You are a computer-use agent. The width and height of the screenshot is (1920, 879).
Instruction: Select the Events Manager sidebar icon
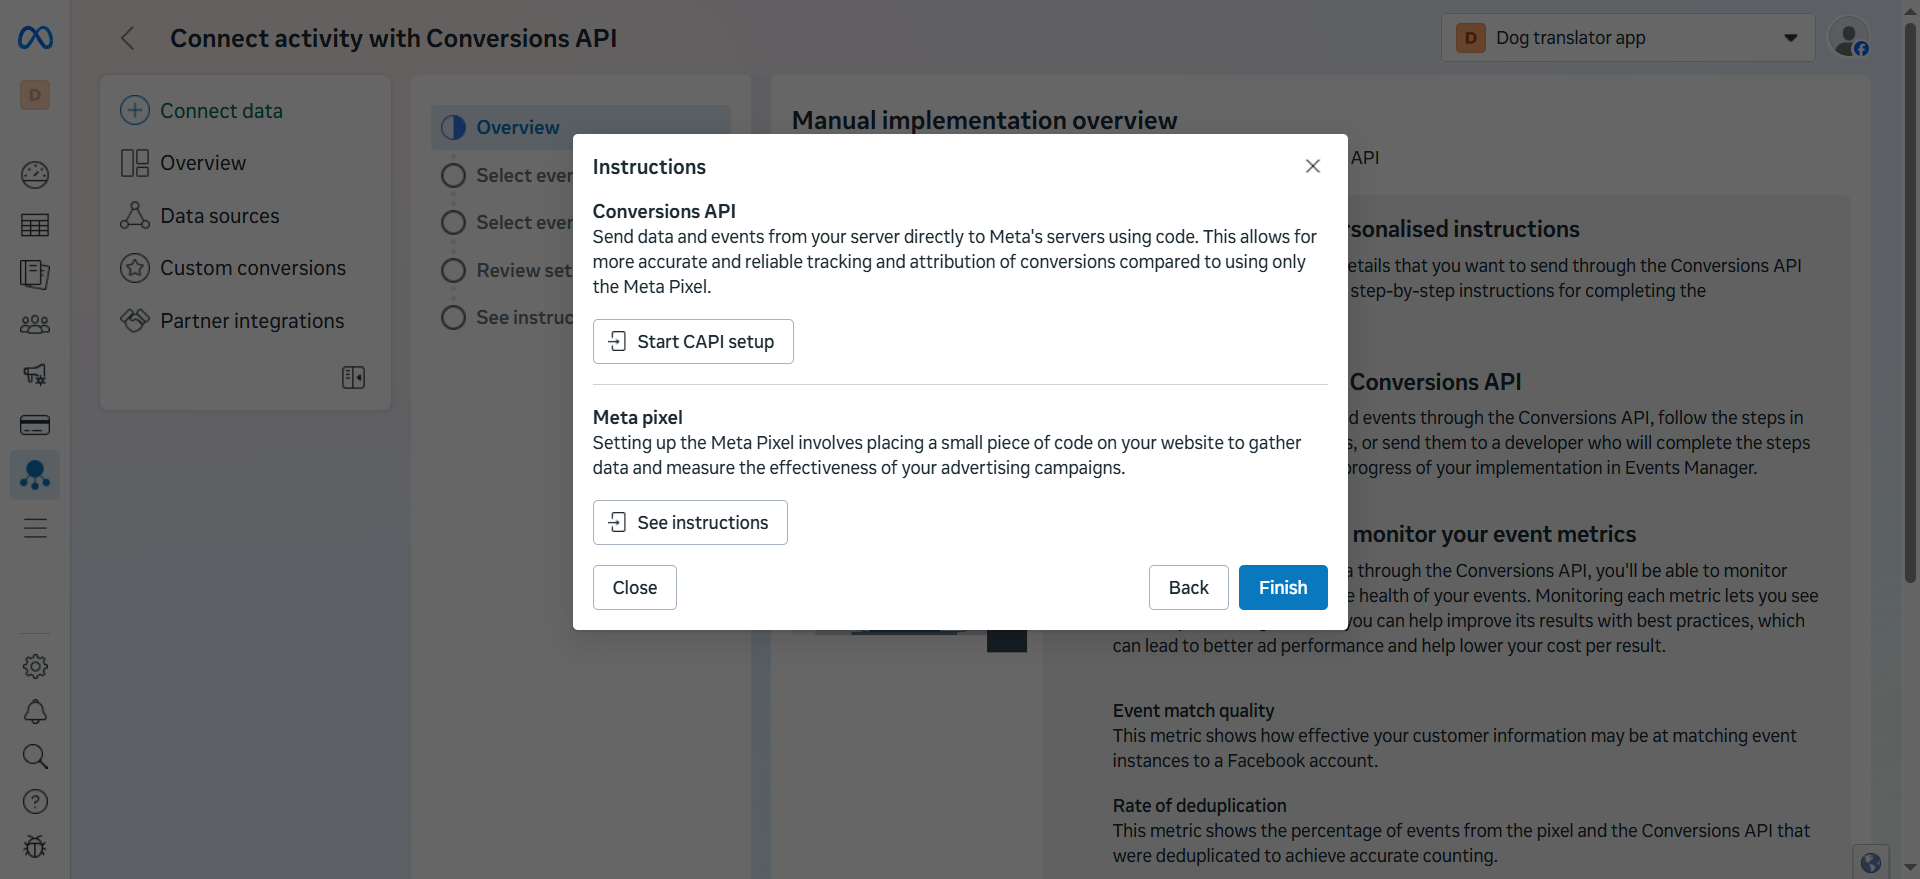point(35,475)
